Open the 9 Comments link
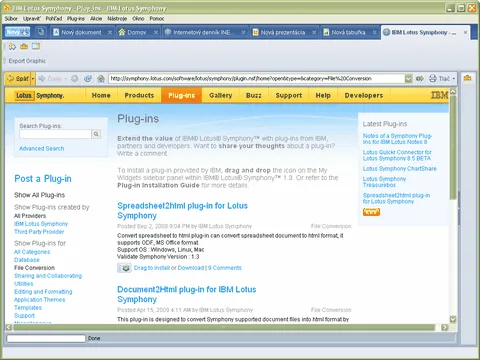Screen dimensions: 480x360 pyautogui.click(x=225, y=268)
